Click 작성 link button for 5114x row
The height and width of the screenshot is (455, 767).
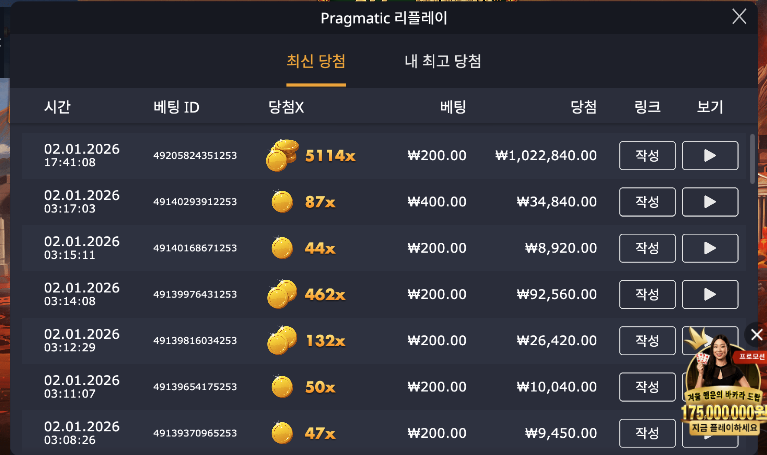[x=647, y=156]
